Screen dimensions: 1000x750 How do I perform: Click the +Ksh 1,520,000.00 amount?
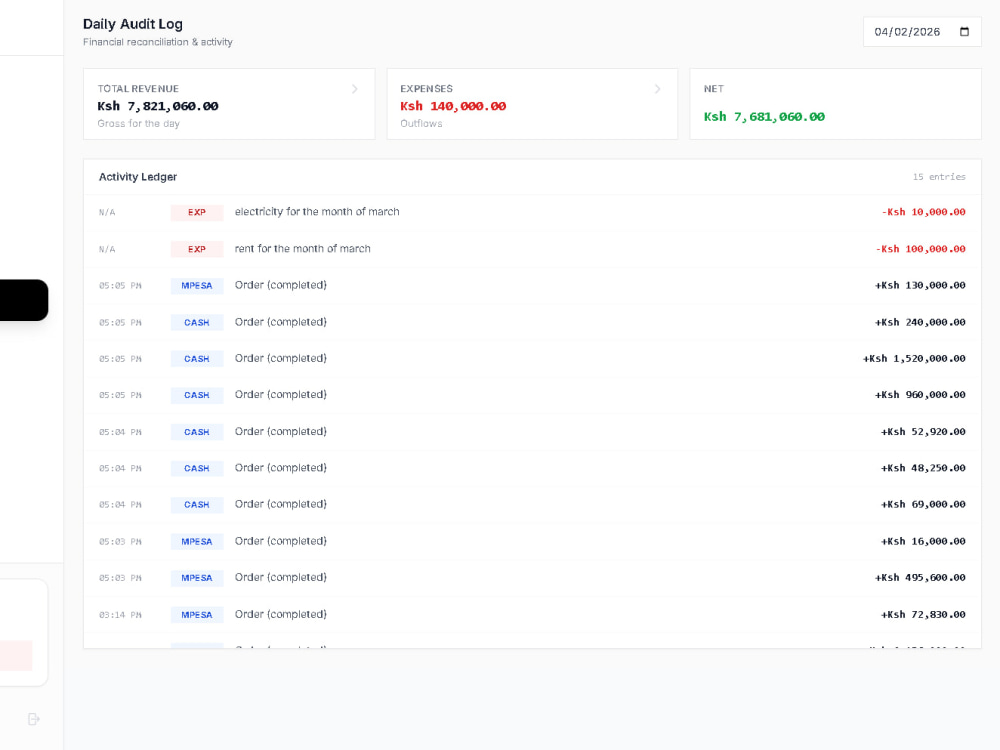coord(914,358)
